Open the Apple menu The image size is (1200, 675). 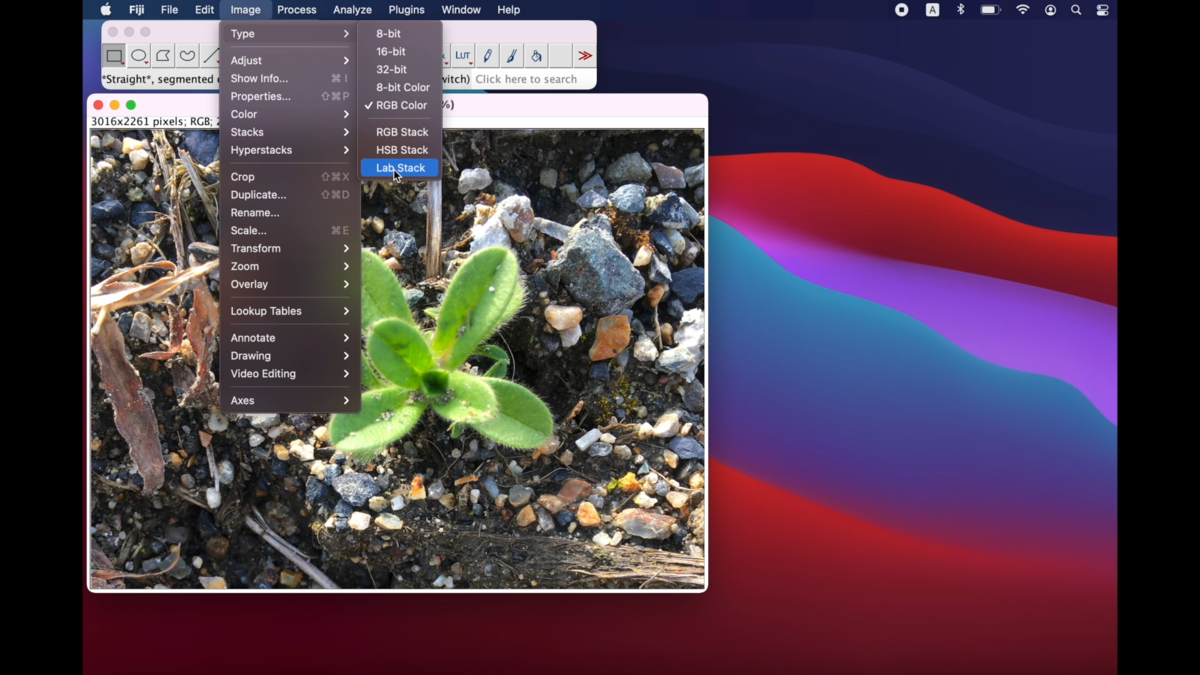pos(106,10)
